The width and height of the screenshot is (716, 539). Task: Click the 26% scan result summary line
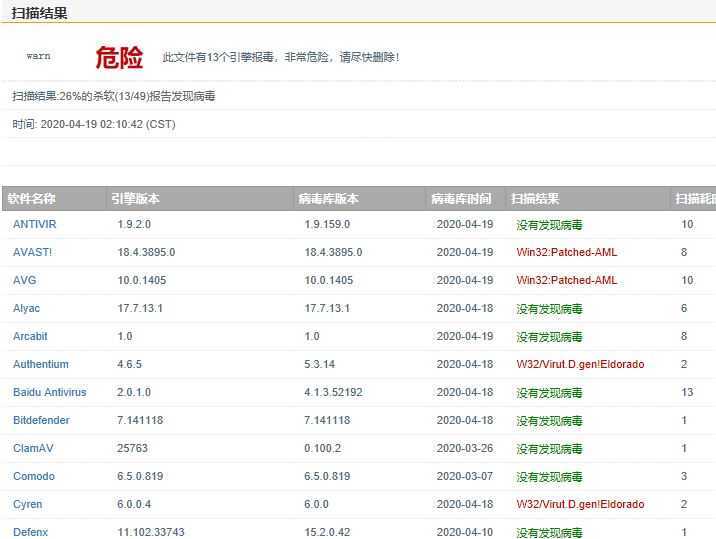114,96
